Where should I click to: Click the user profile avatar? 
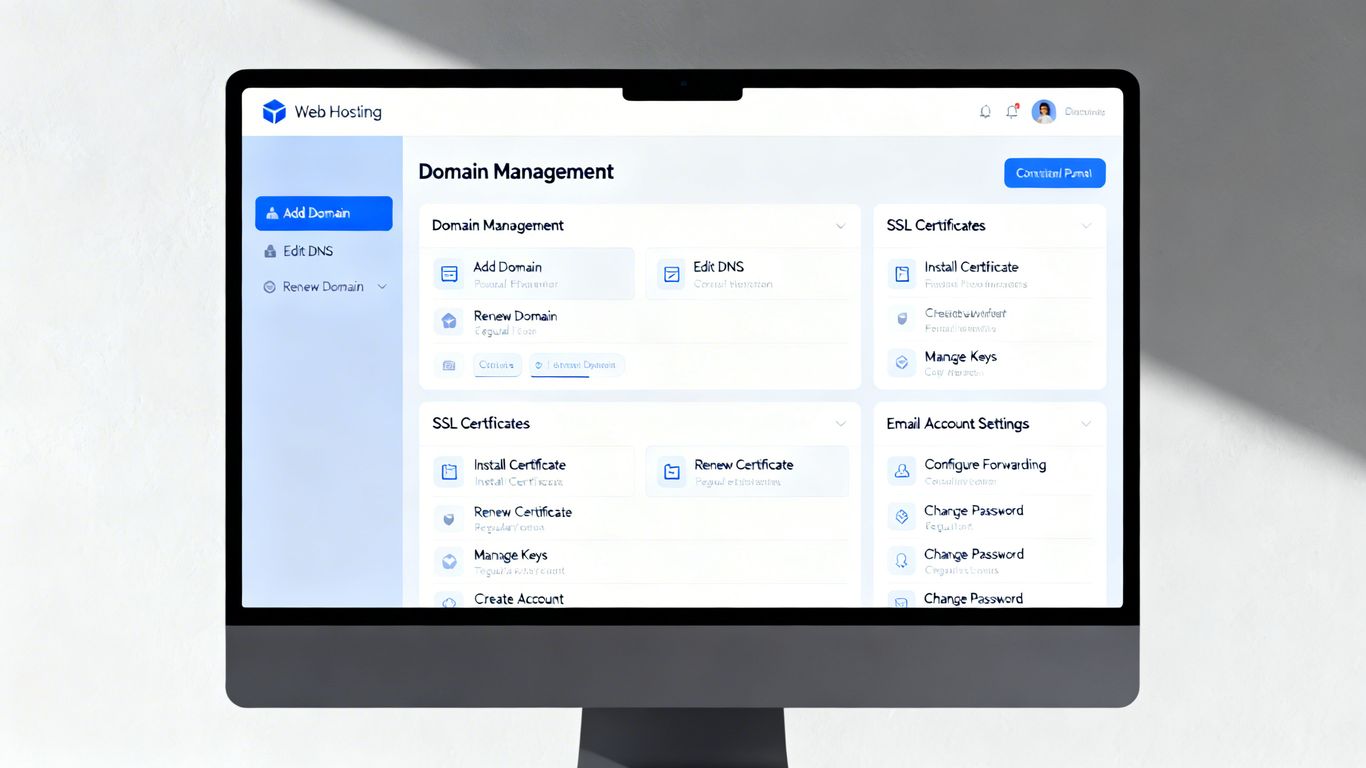coord(1043,112)
